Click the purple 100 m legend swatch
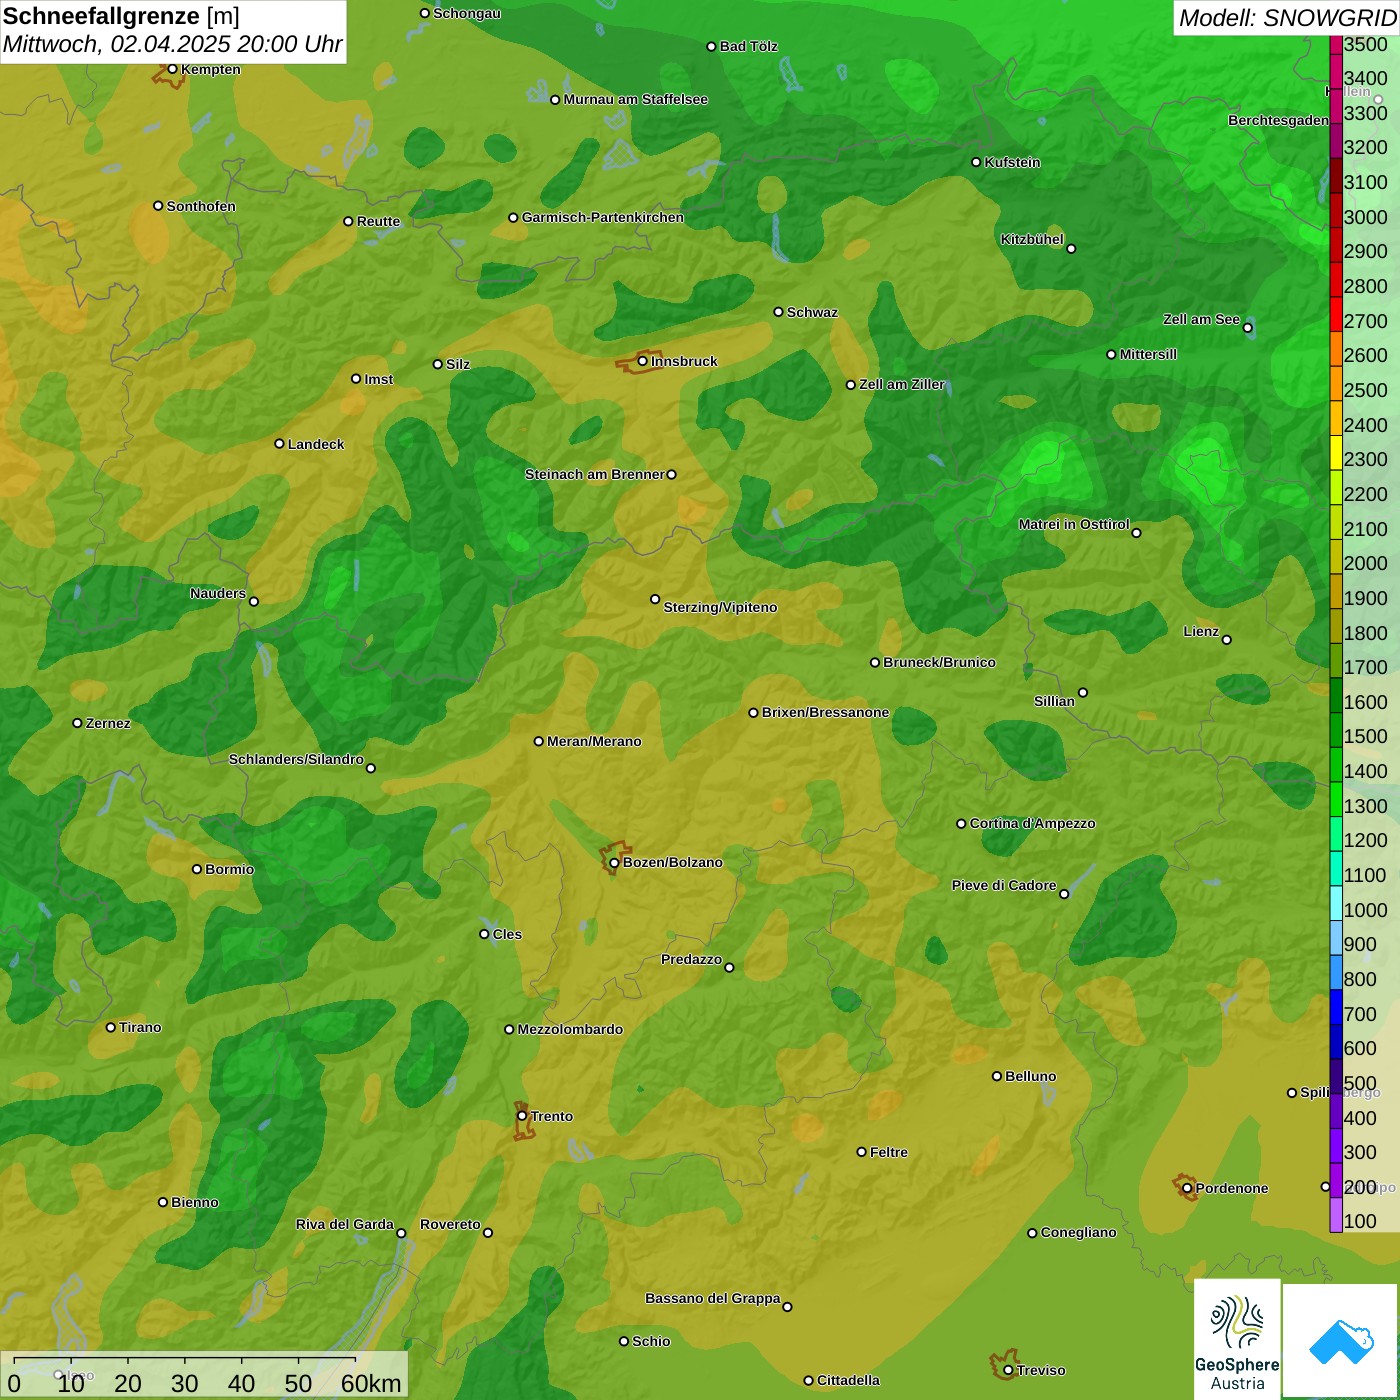The image size is (1400, 1400). 1336,1217
